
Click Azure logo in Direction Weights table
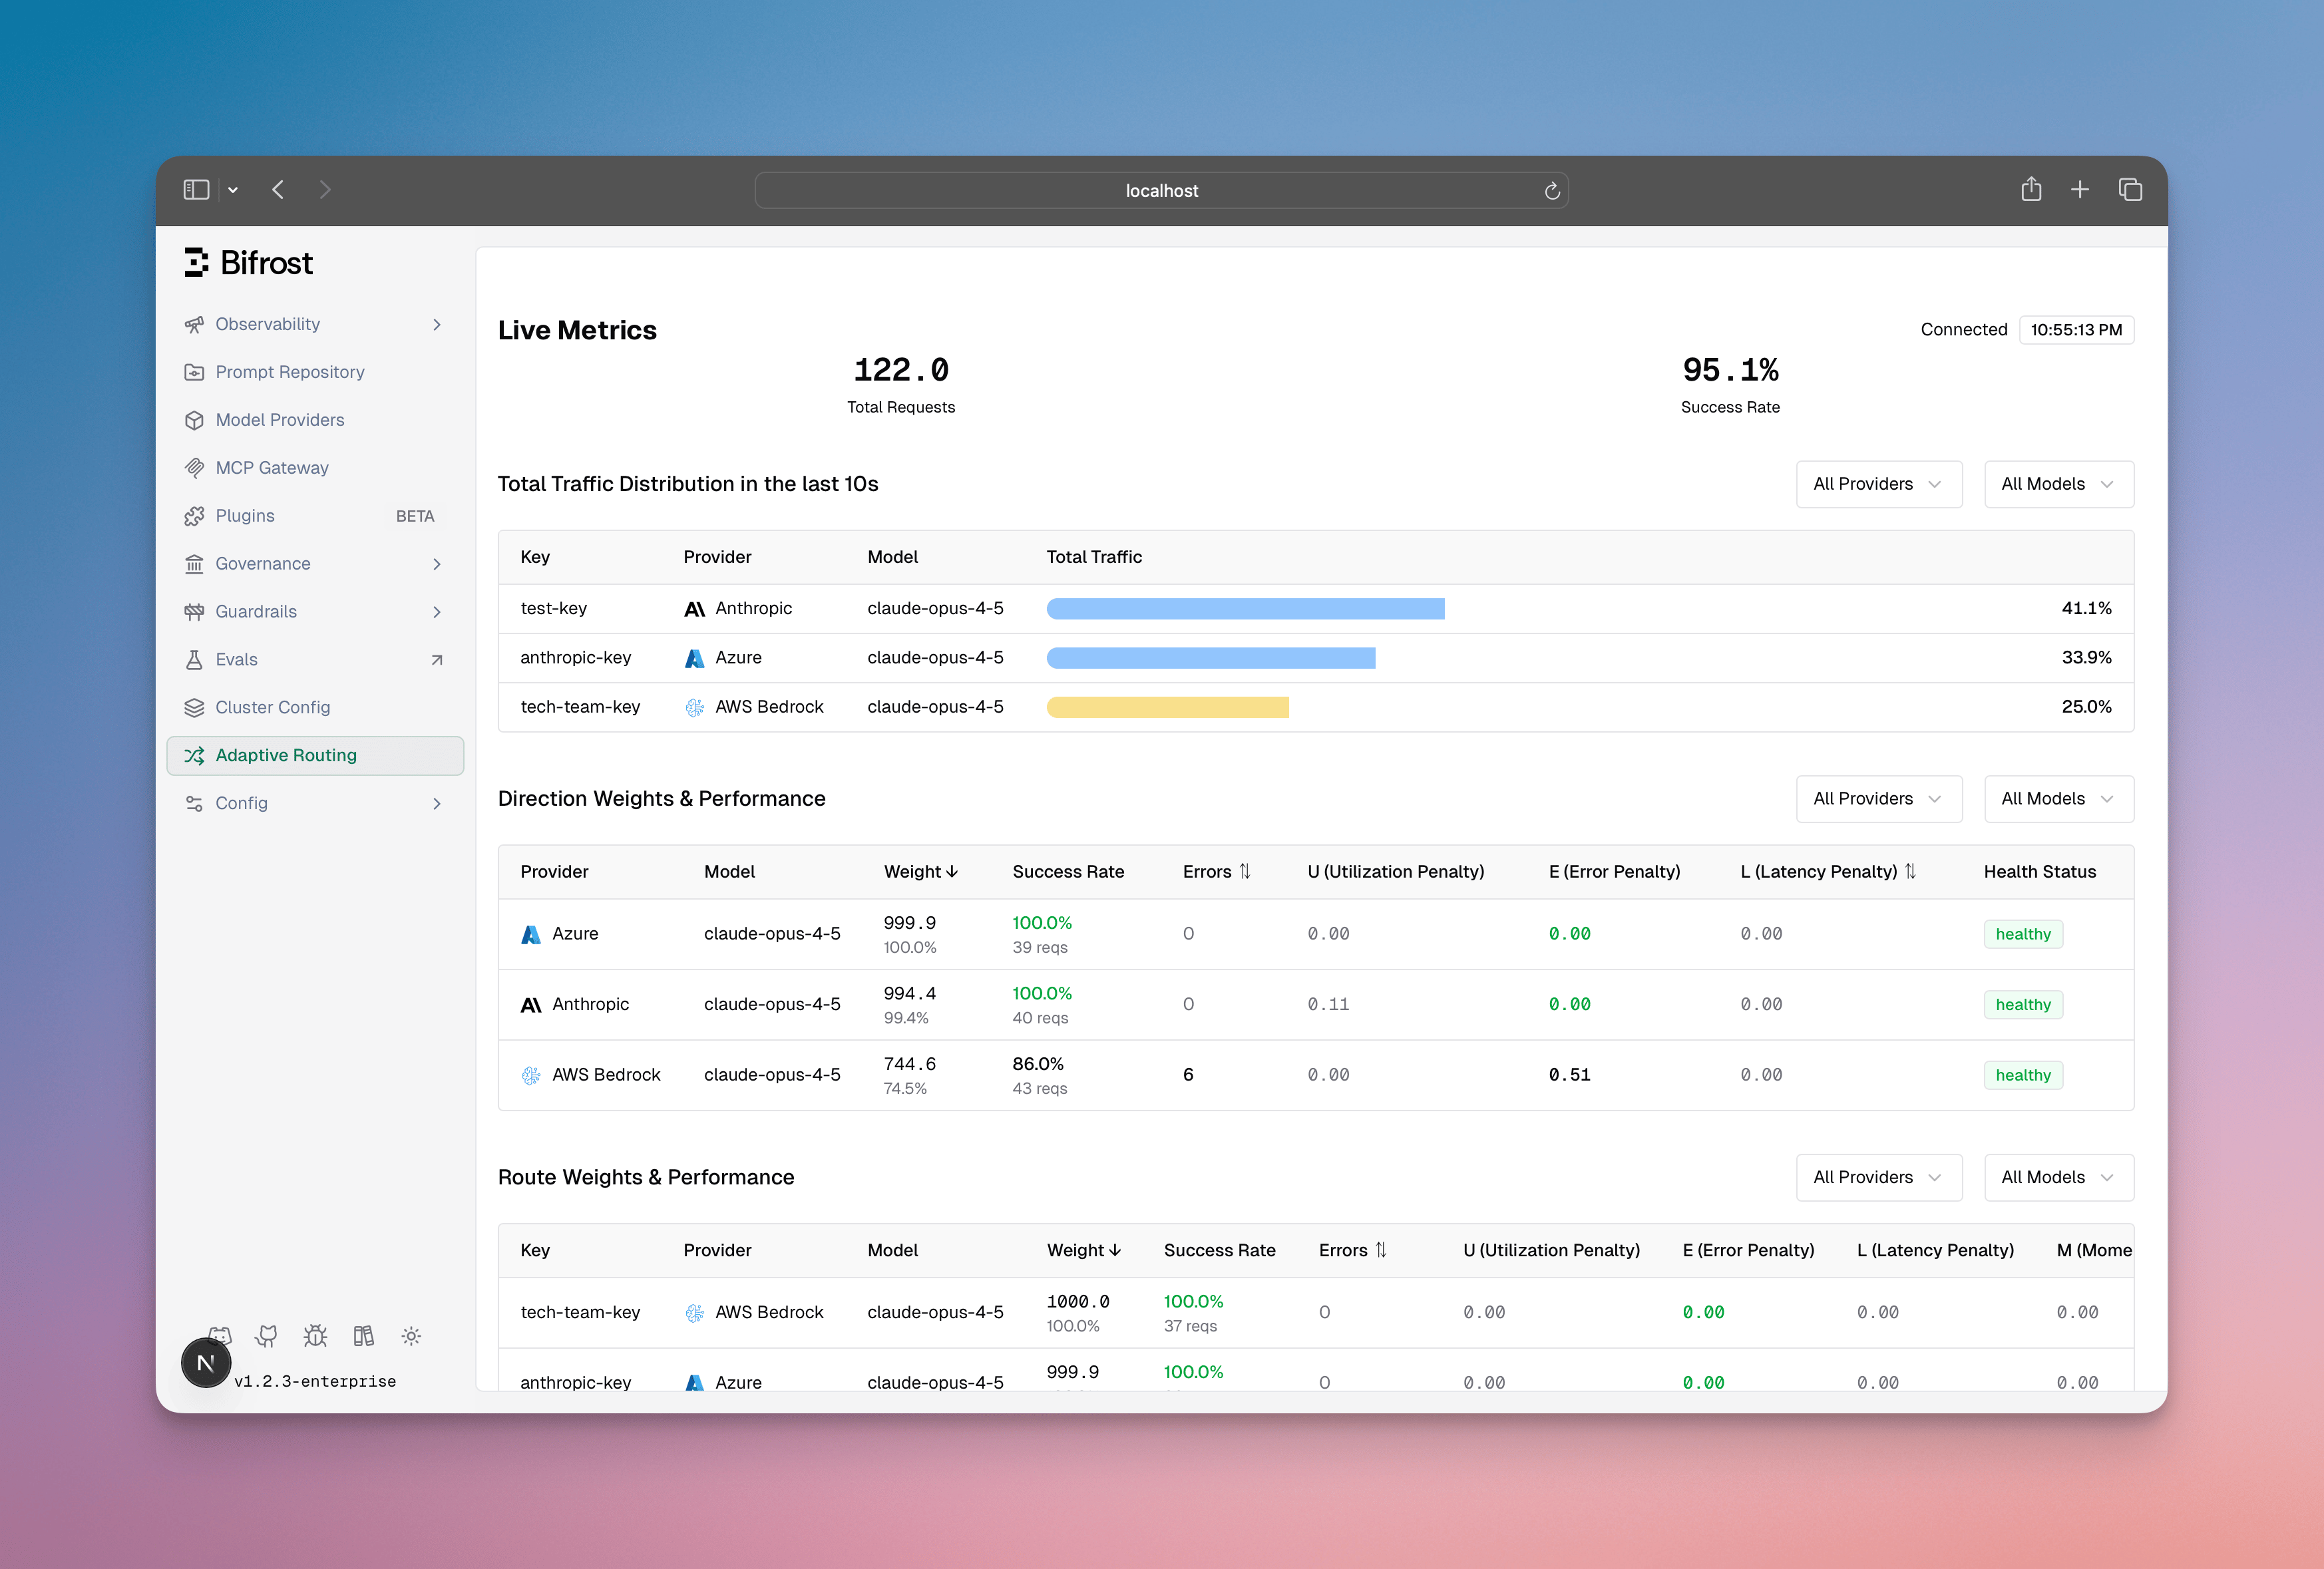click(531, 934)
